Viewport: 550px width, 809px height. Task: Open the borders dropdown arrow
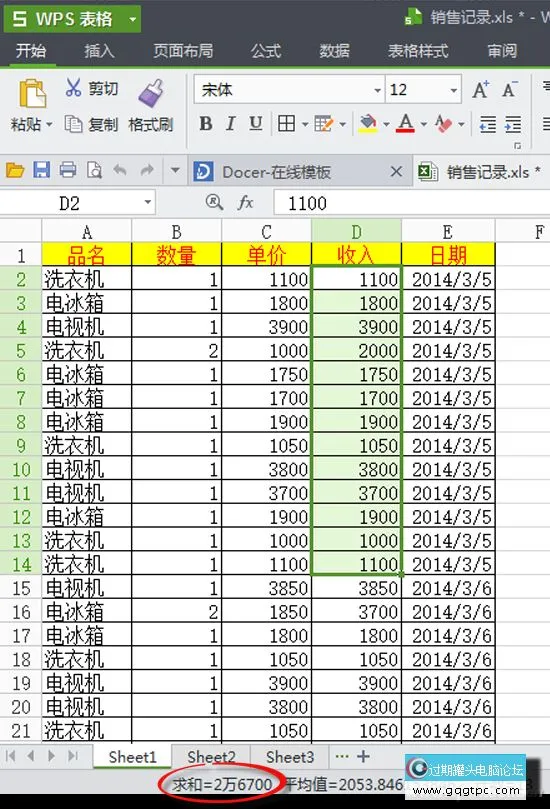(x=304, y=124)
